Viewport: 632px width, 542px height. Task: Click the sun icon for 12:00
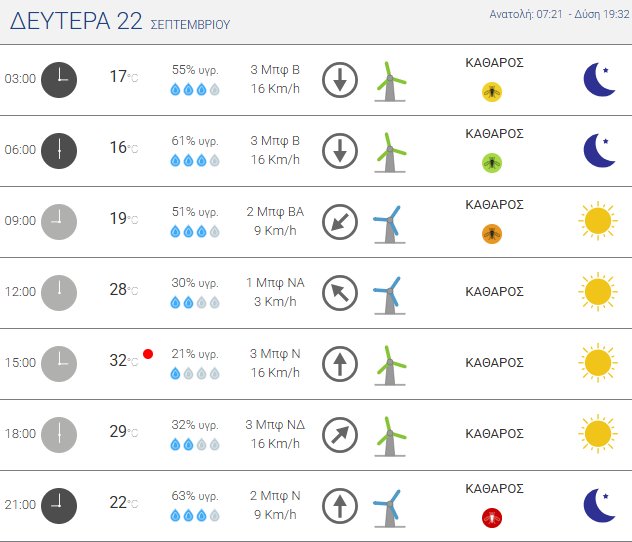click(x=597, y=291)
